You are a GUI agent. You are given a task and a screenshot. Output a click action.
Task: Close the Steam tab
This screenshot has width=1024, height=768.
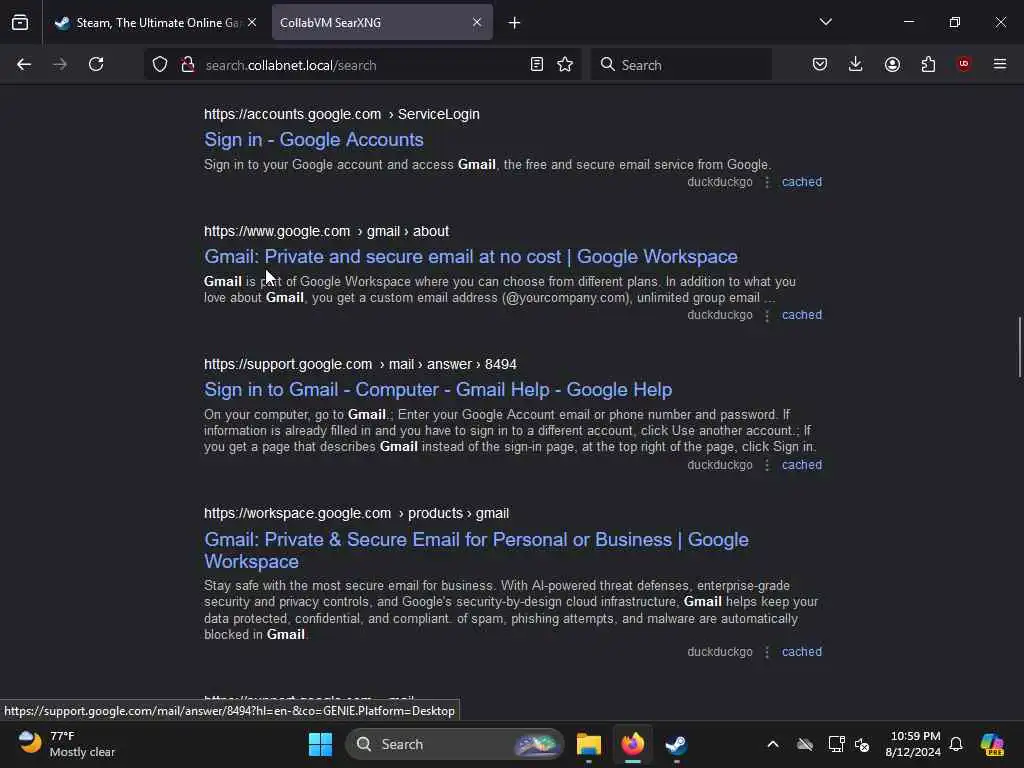tap(252, 22)
